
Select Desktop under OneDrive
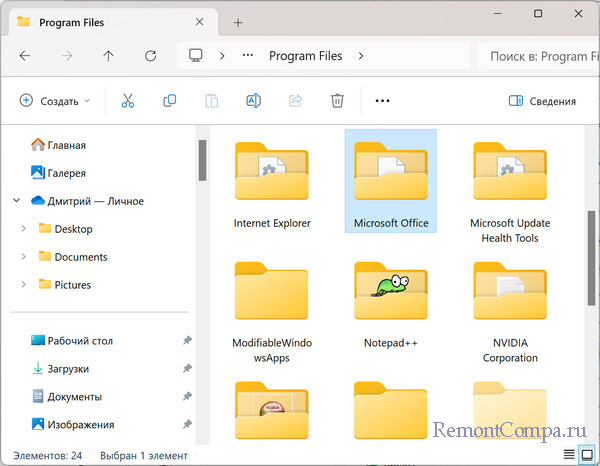click(x=66, y=229)
